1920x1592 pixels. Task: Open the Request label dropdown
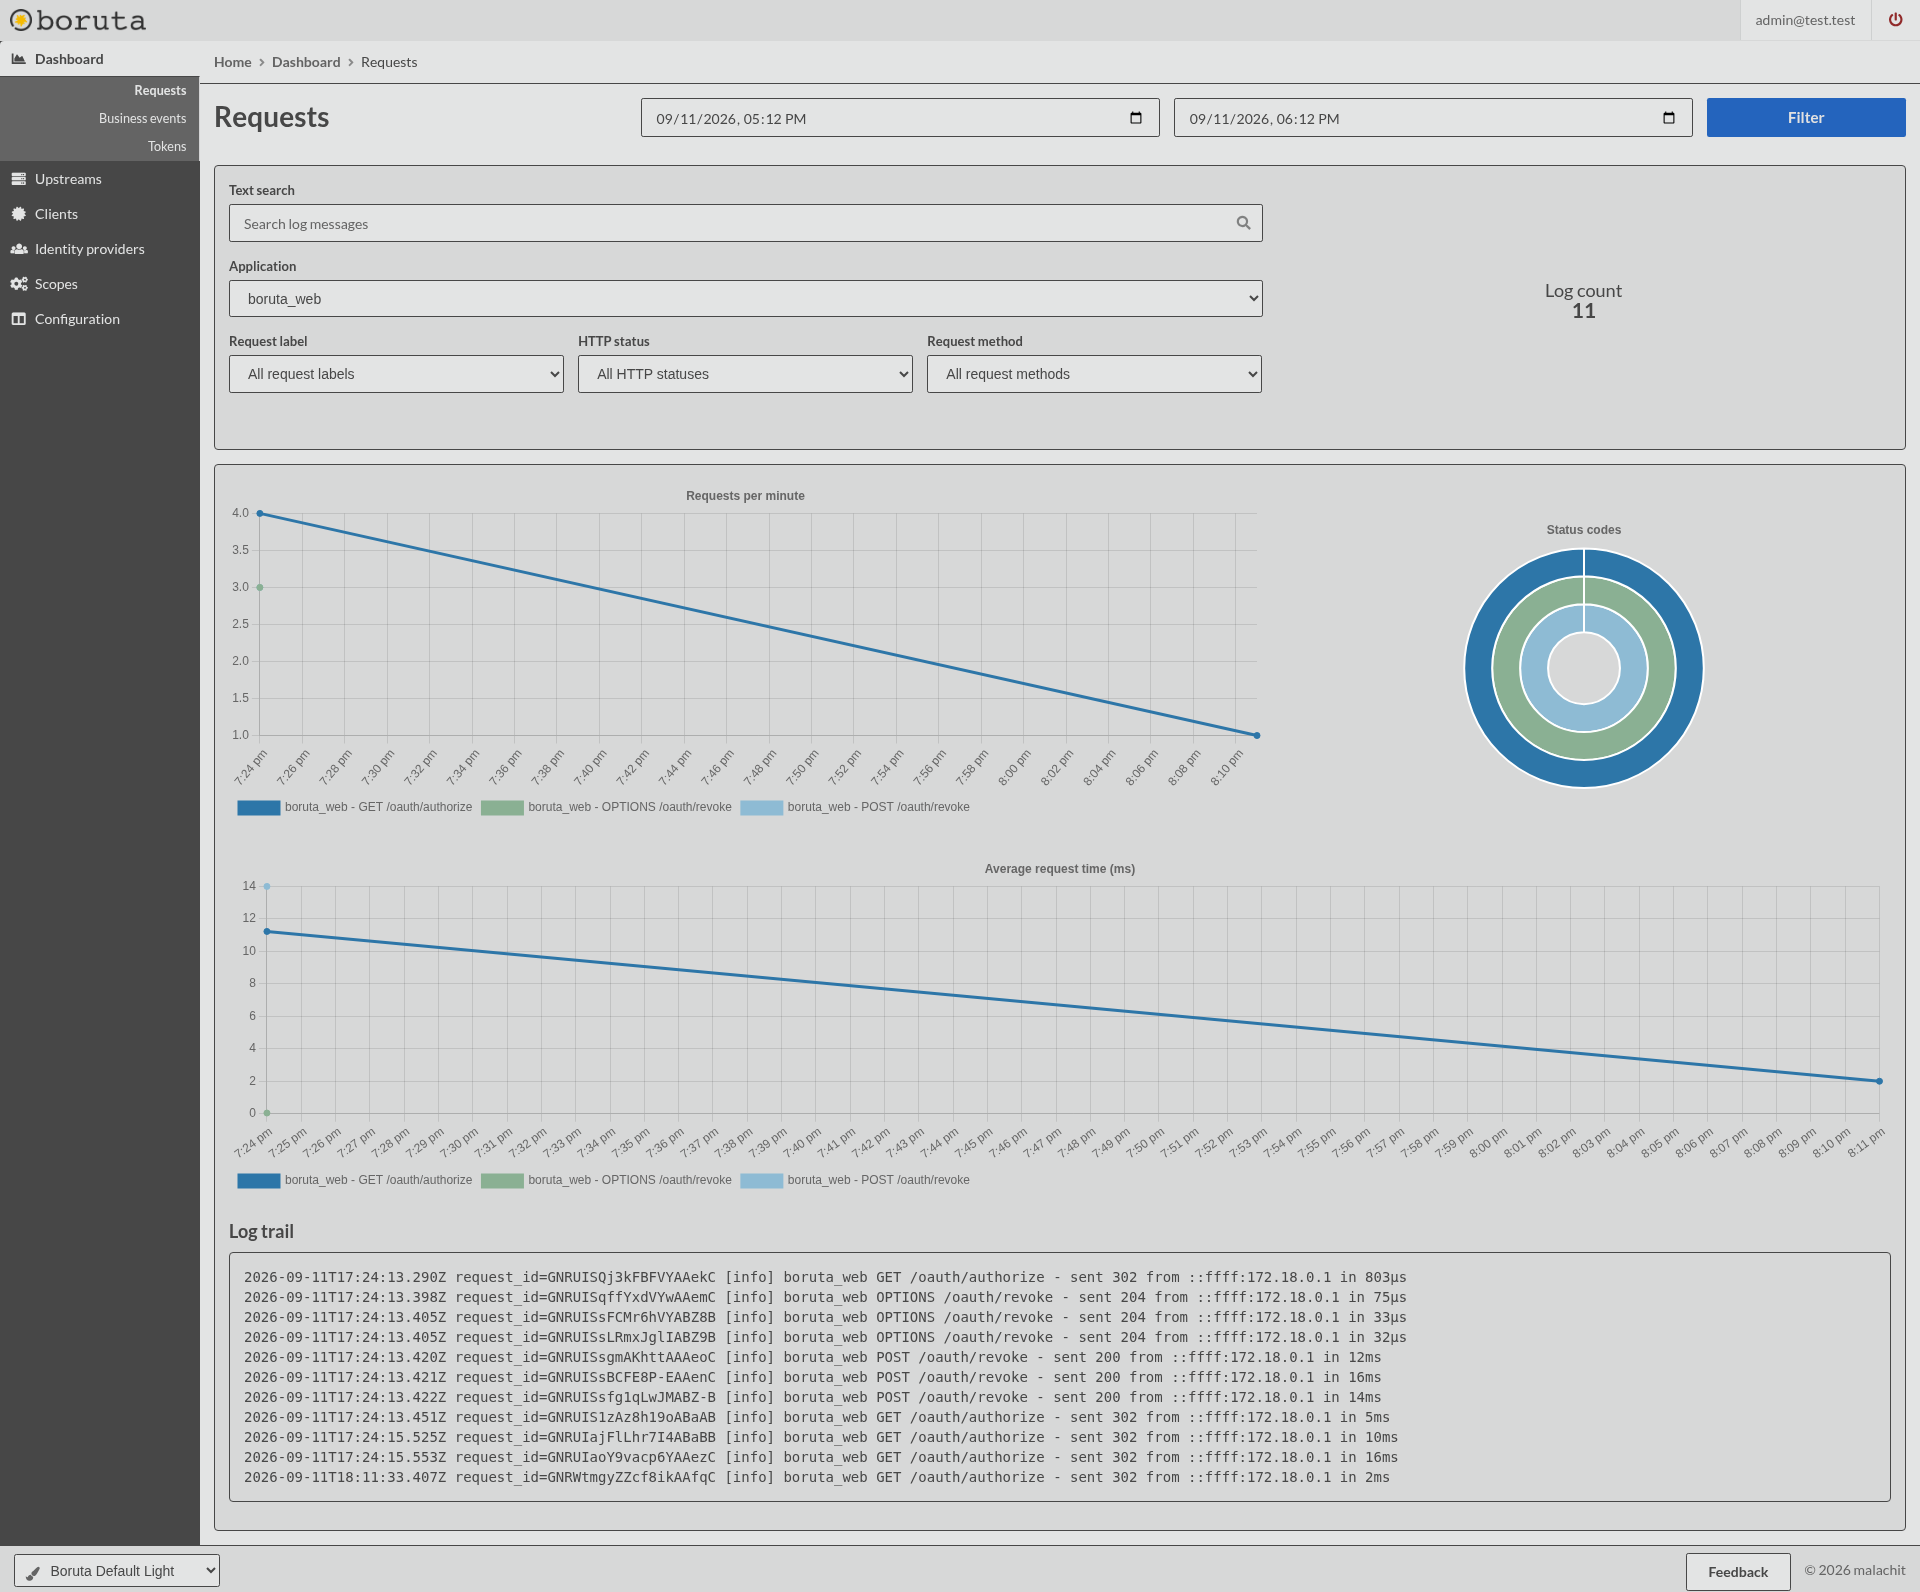coord(396,374)
